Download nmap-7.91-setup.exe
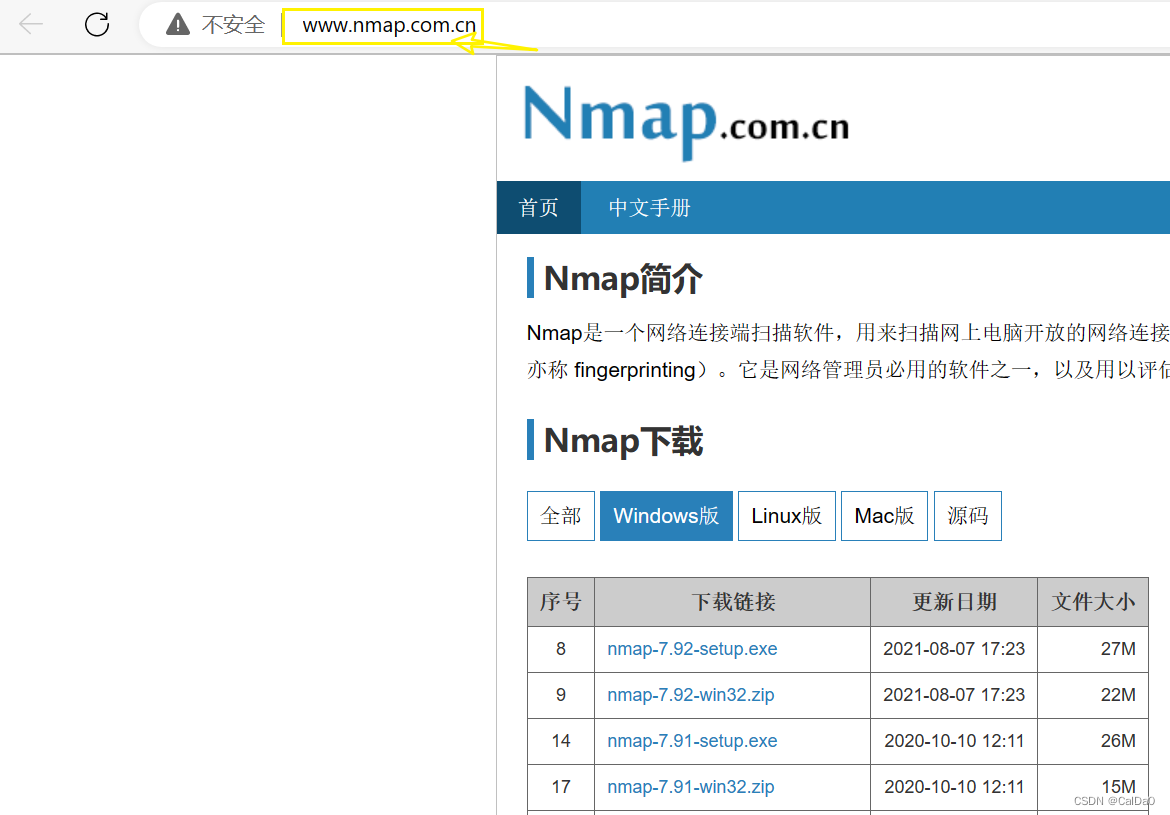Screen dimensions: 1170x815 (x=692, y=740)
